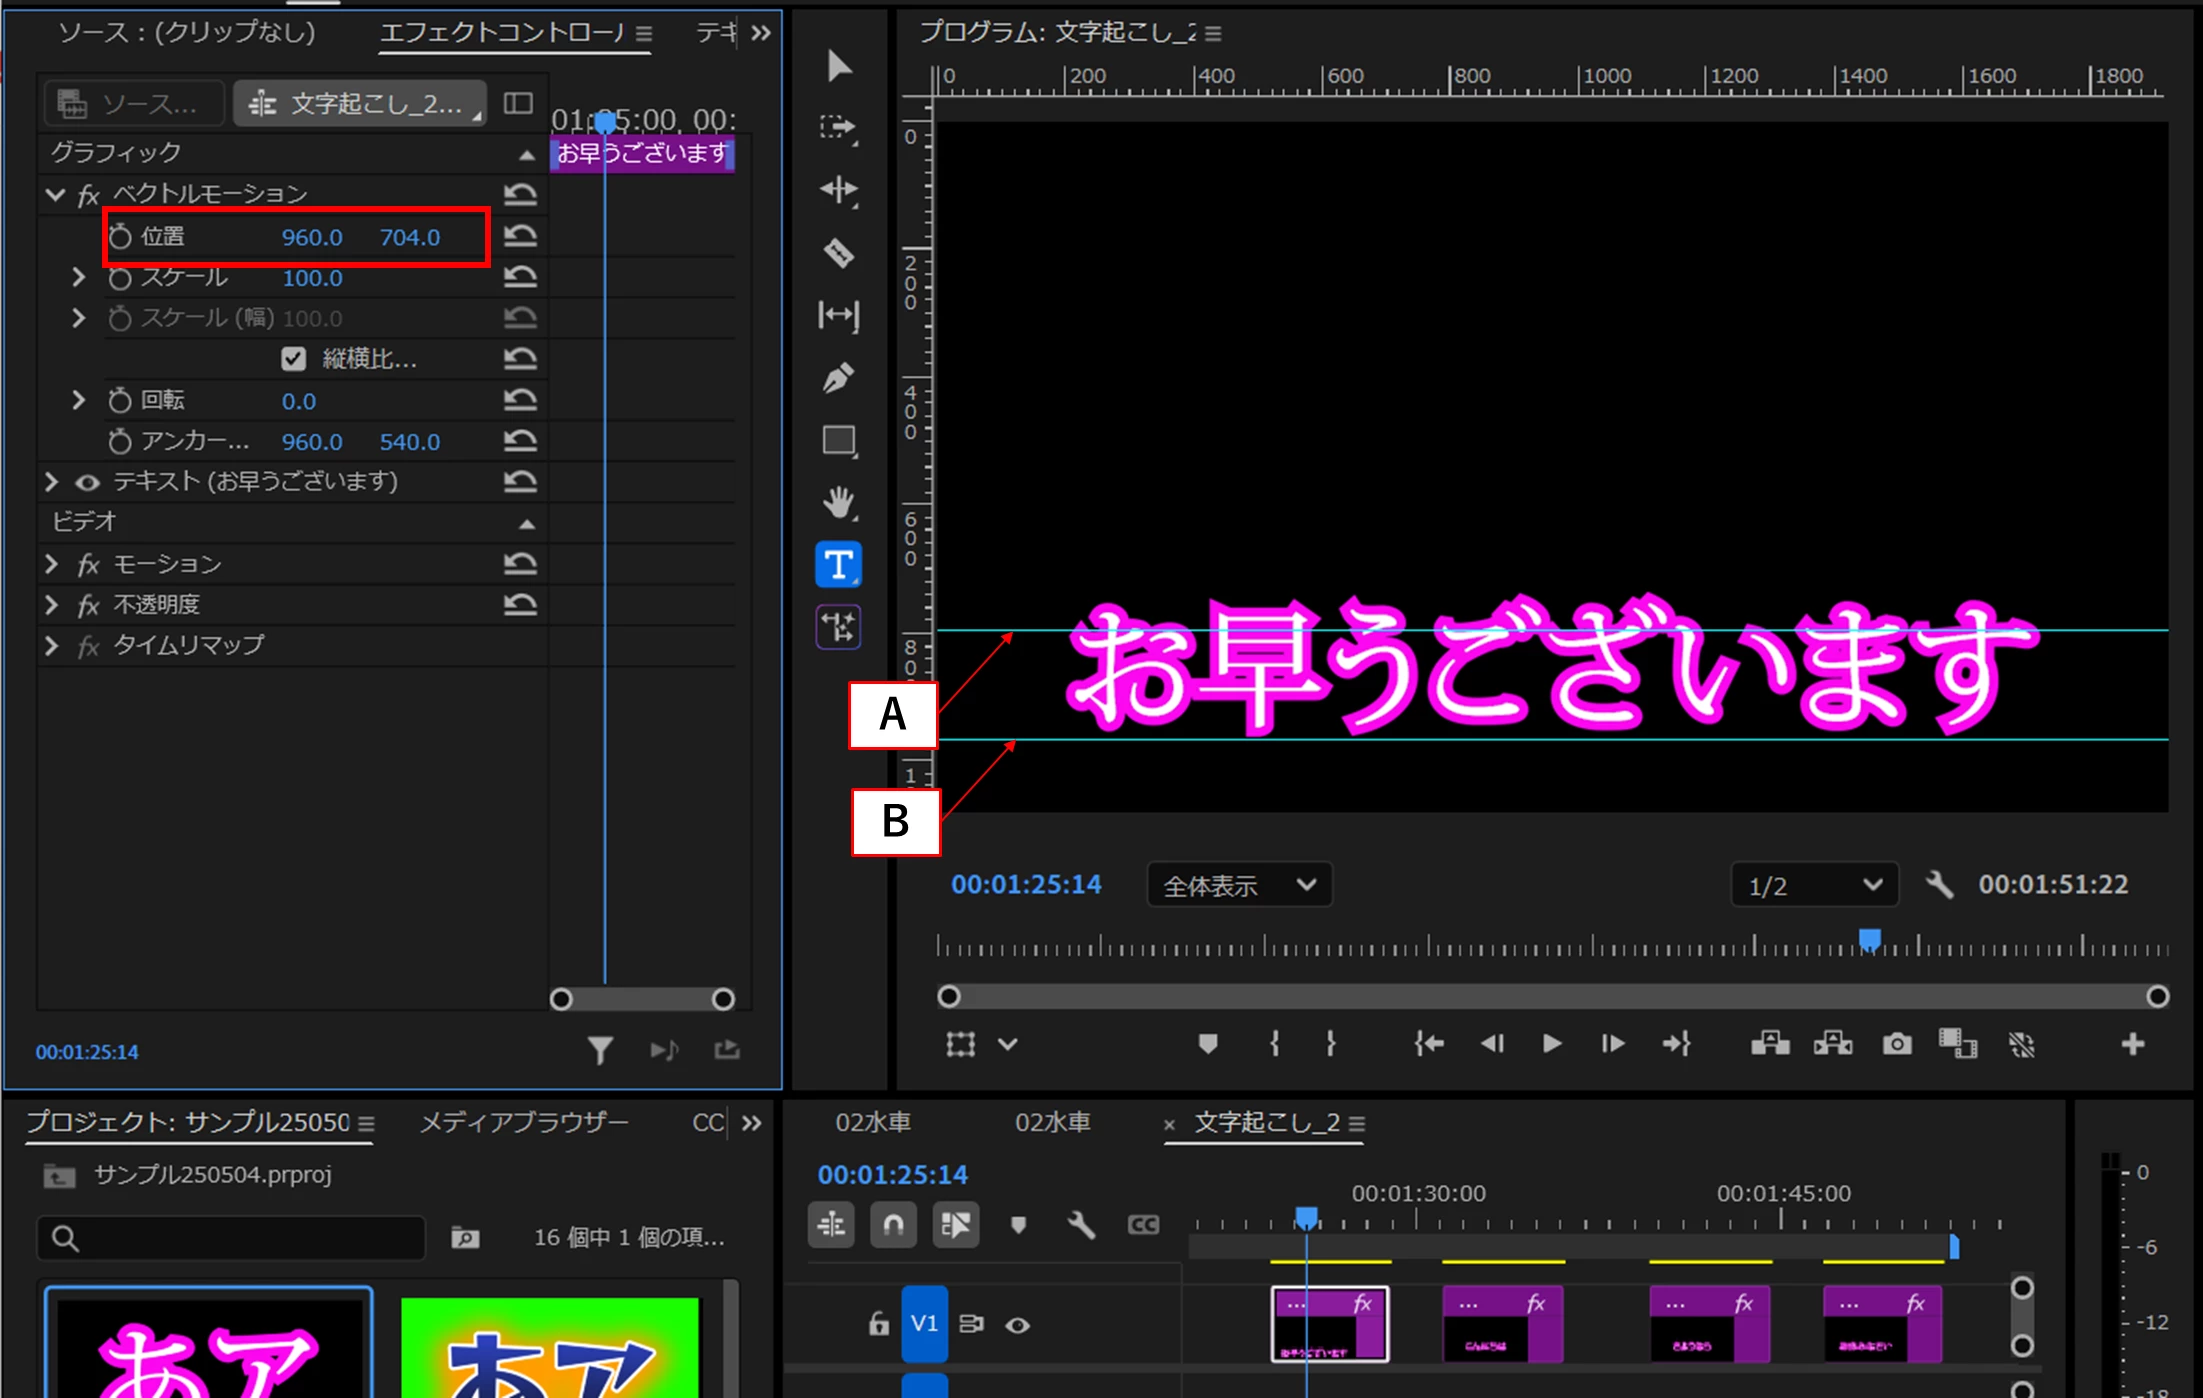This screenshot has height=1398, width=2203.
Task: Hide the お早うございます text layer
Action: [x=88, y=483]
